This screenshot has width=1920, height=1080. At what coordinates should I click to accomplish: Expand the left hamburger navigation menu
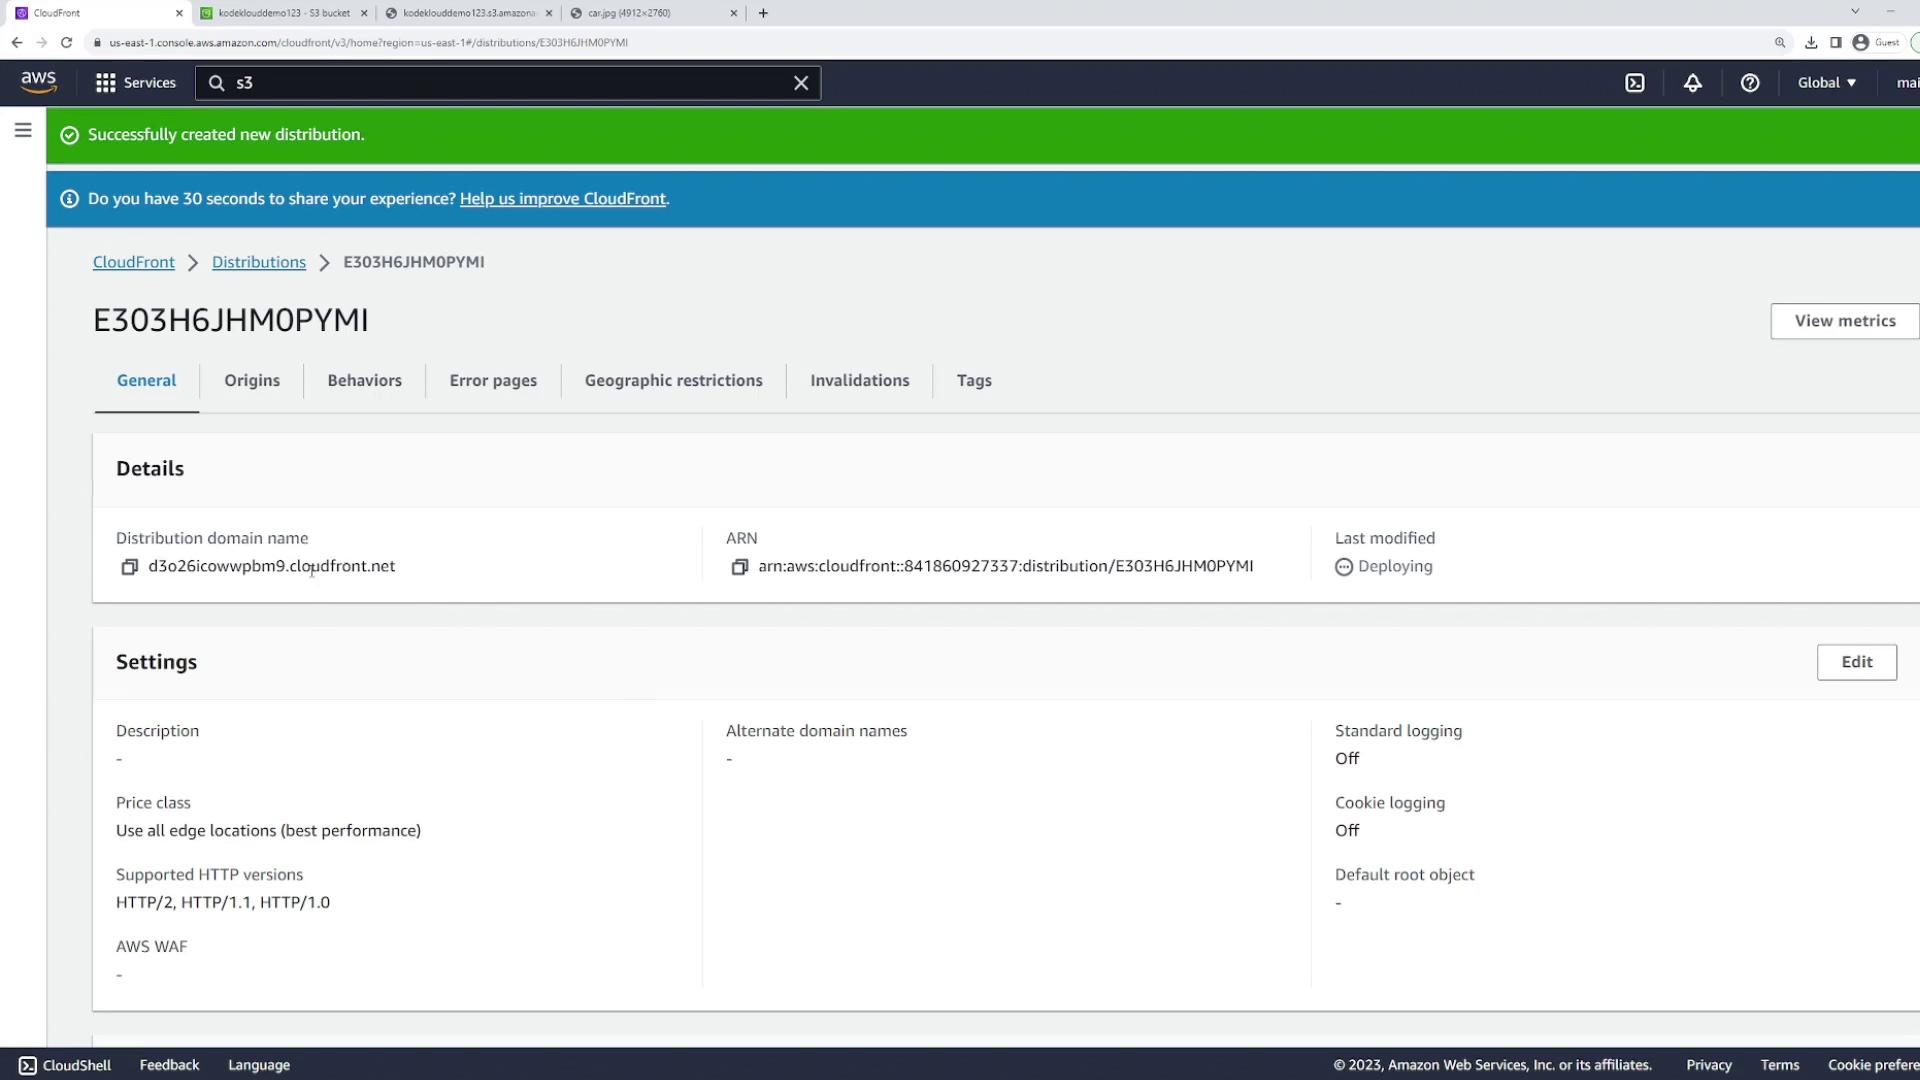point(23,130)
